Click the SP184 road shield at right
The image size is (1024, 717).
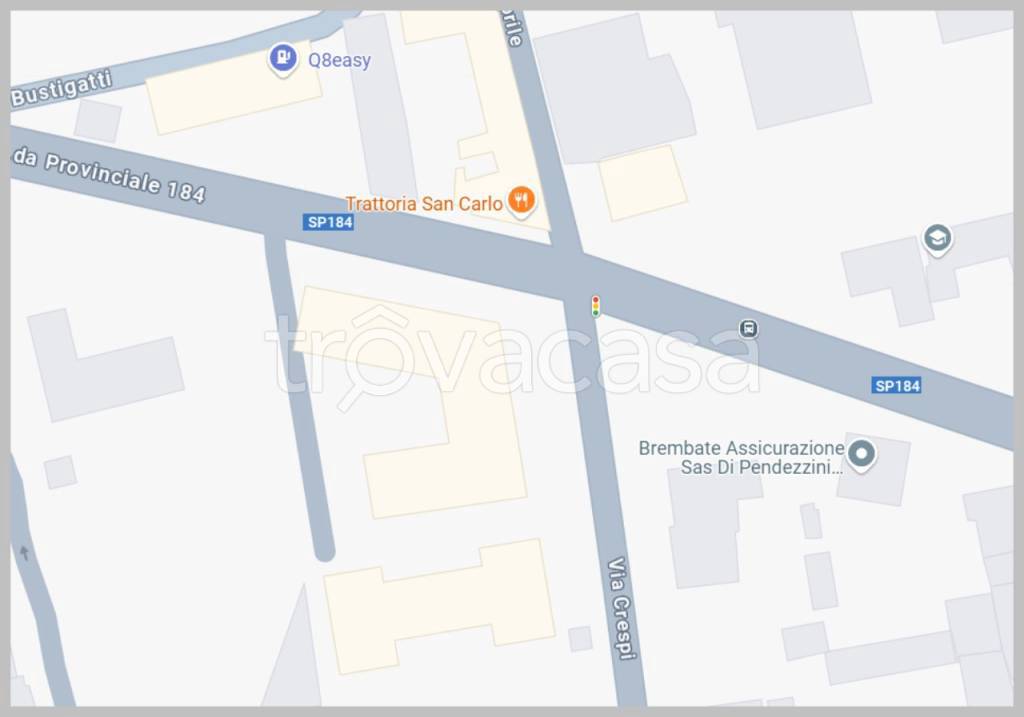[x=897, y=385]
